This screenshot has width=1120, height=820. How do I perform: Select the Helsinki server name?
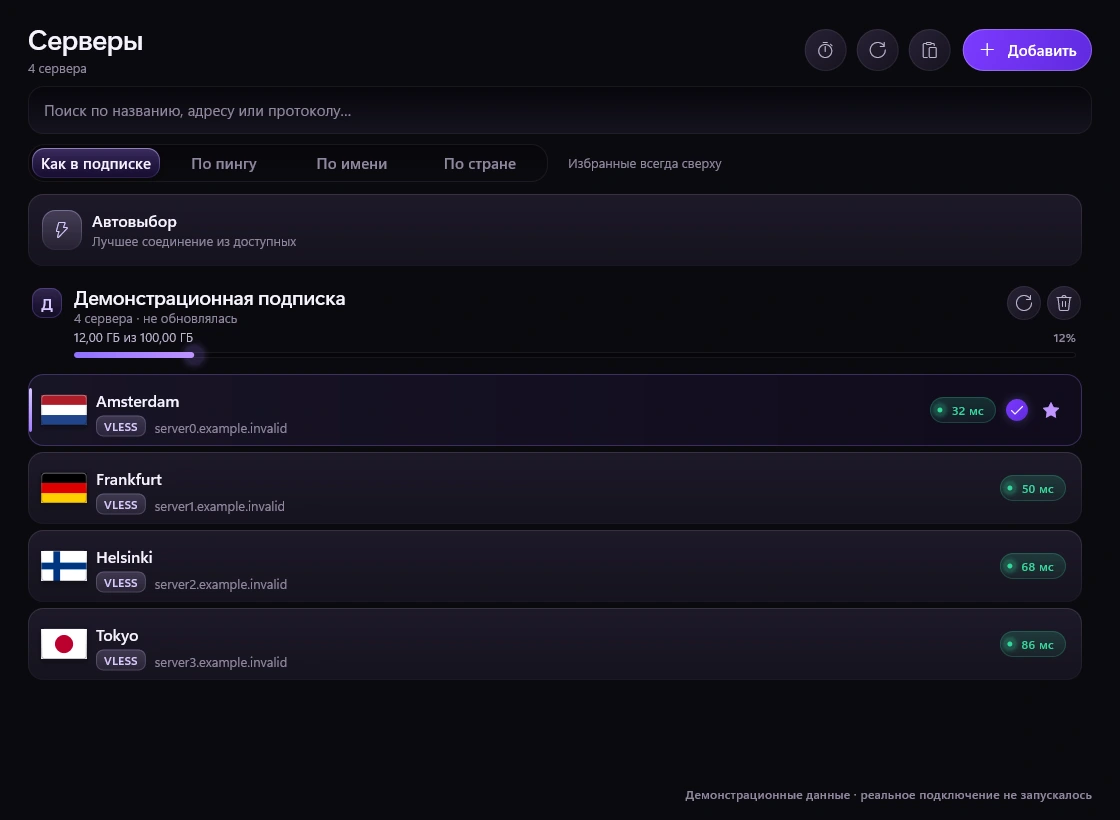point(124,557)
